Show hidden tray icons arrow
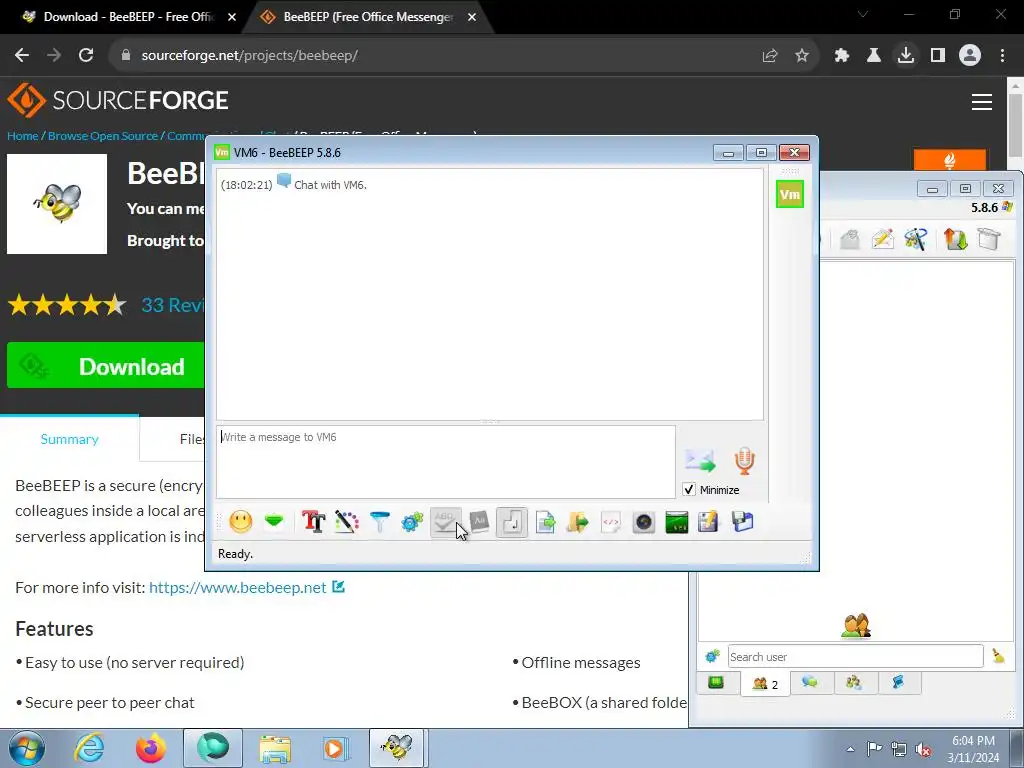1024x768 pixels. pyautogui.click(x=850, y=749)
